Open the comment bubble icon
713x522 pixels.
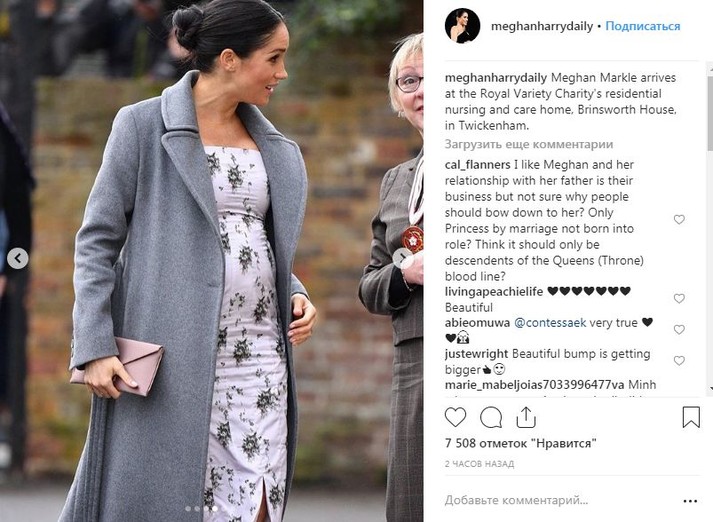(491, 417)
